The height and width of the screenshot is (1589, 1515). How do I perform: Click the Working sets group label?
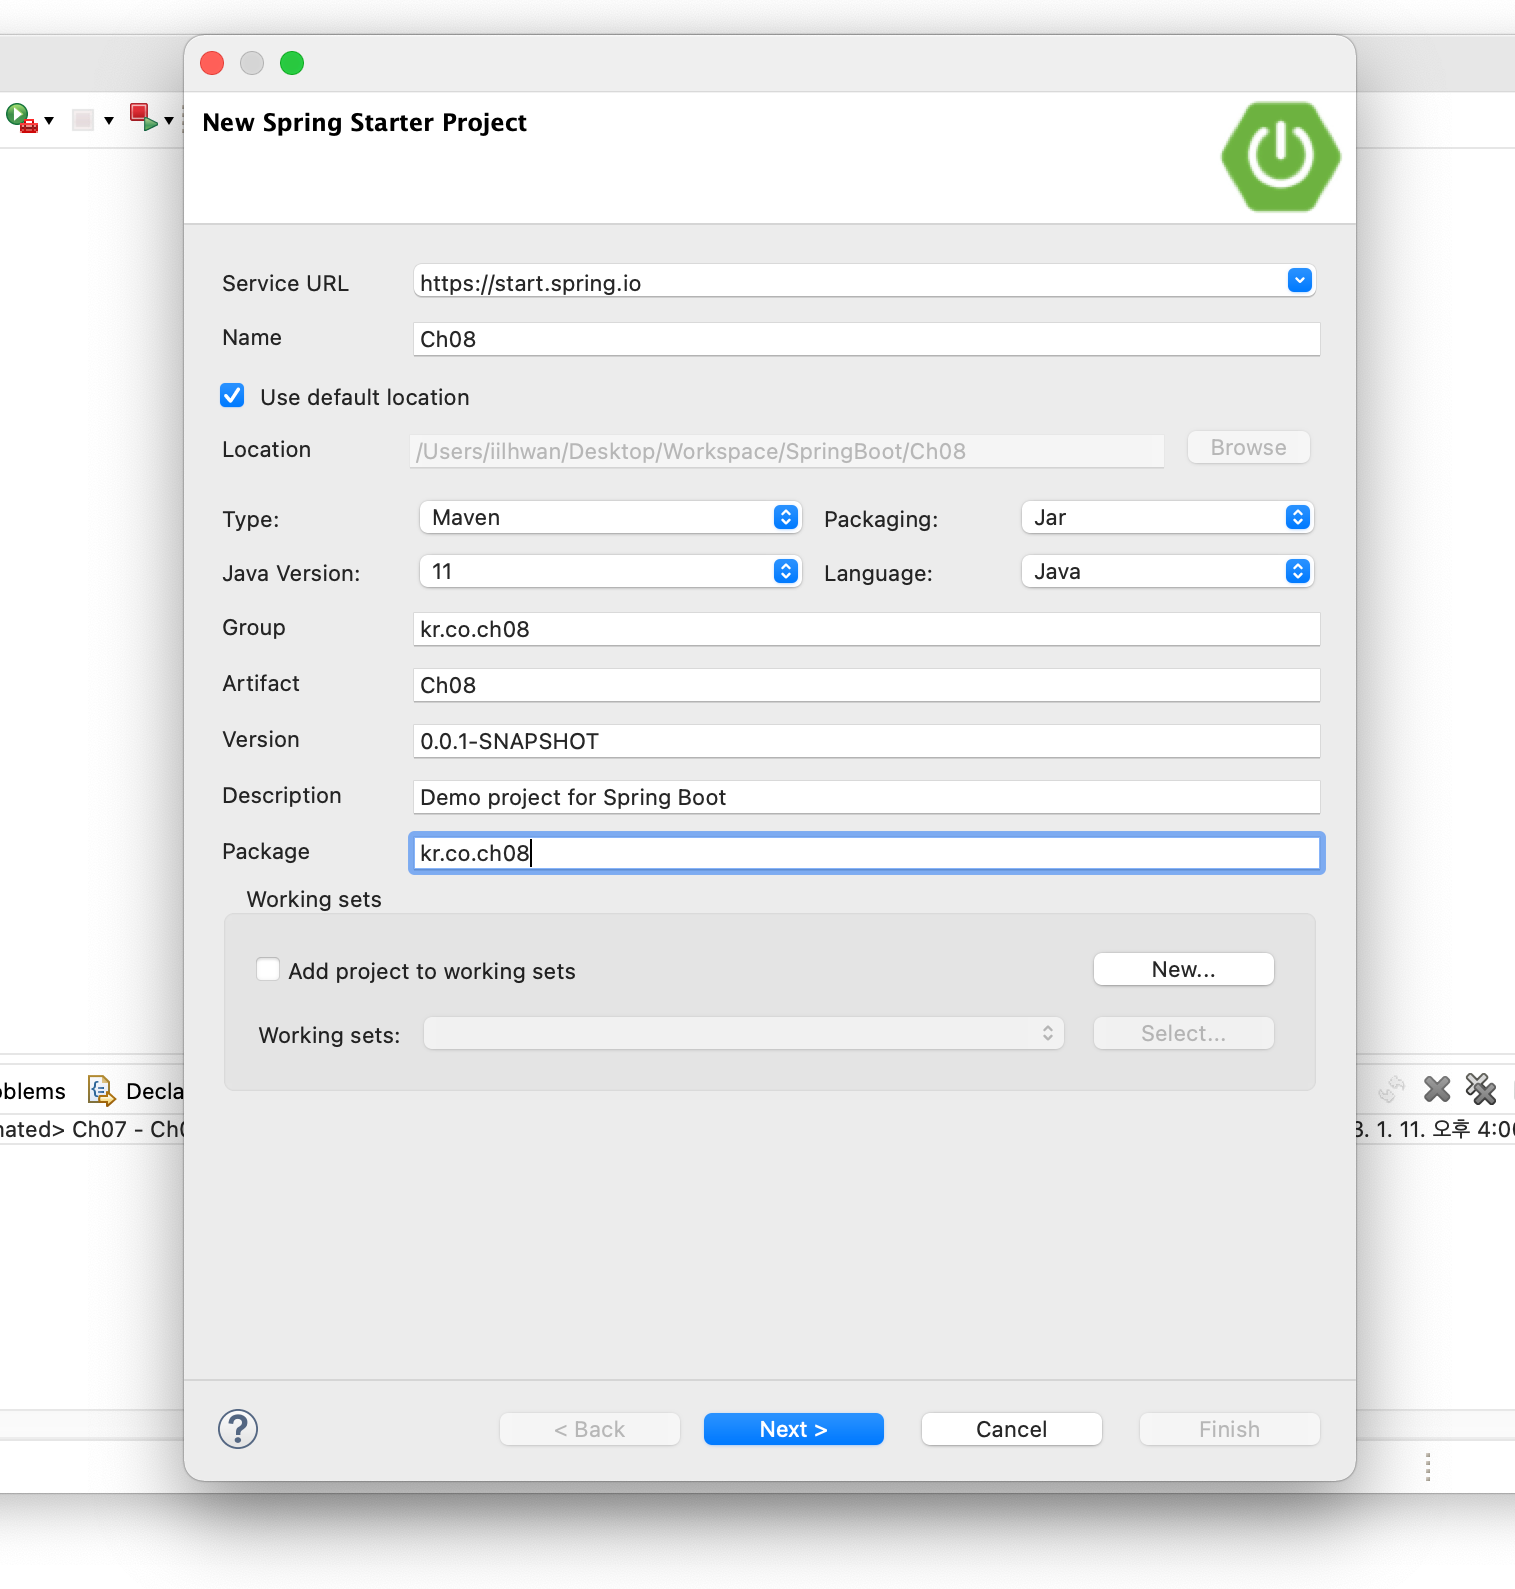click(314, 899)
